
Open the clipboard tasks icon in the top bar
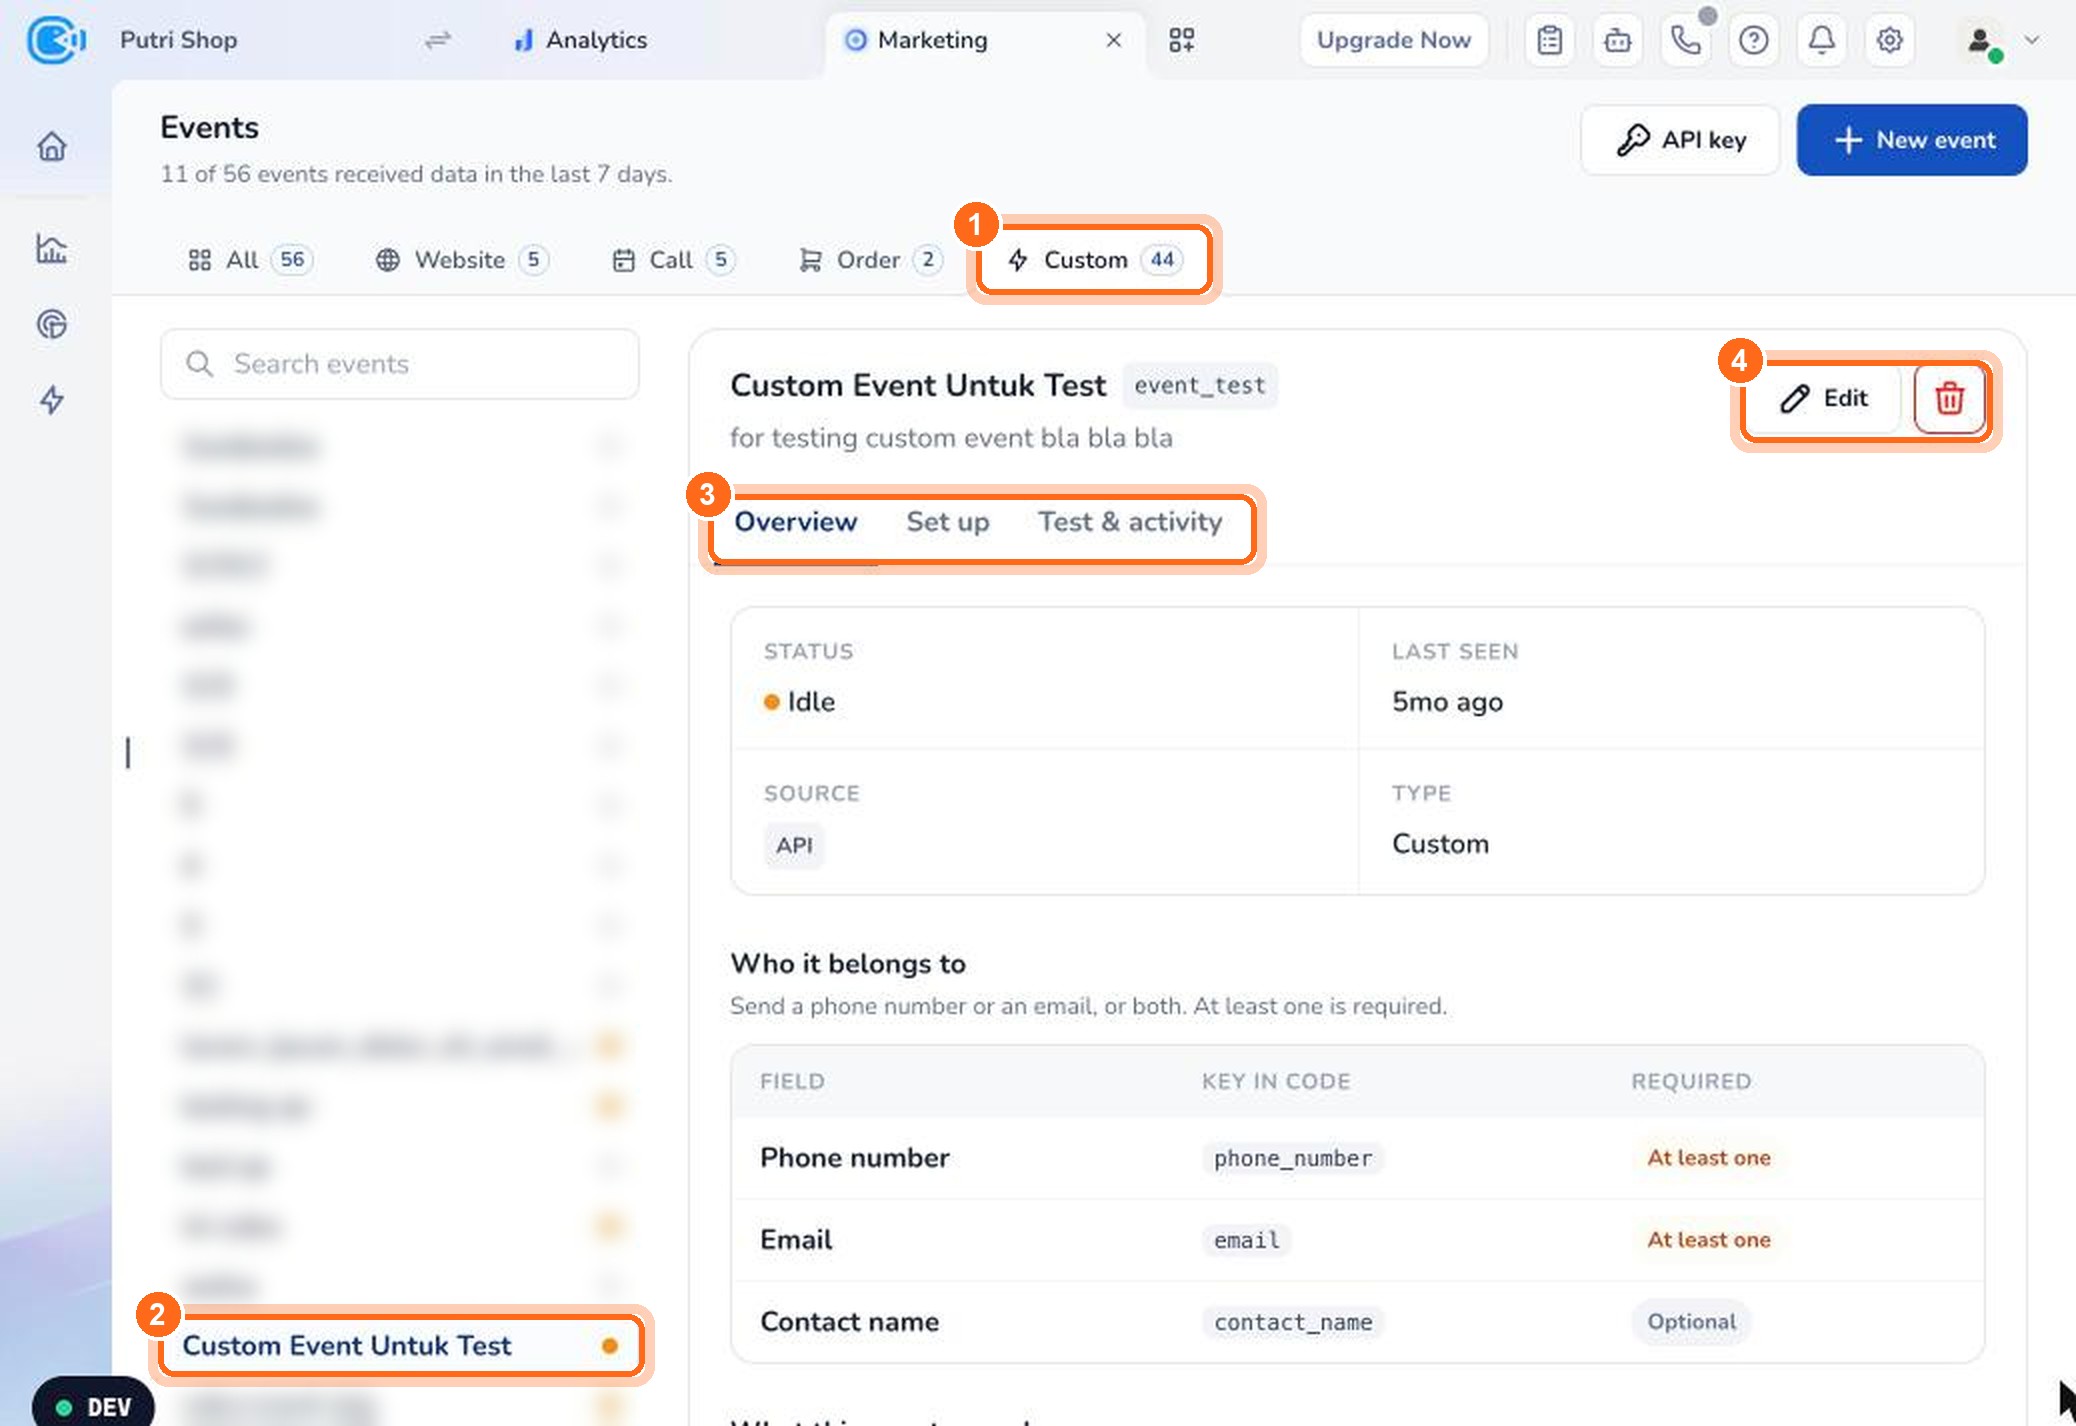coord(1550,40)
